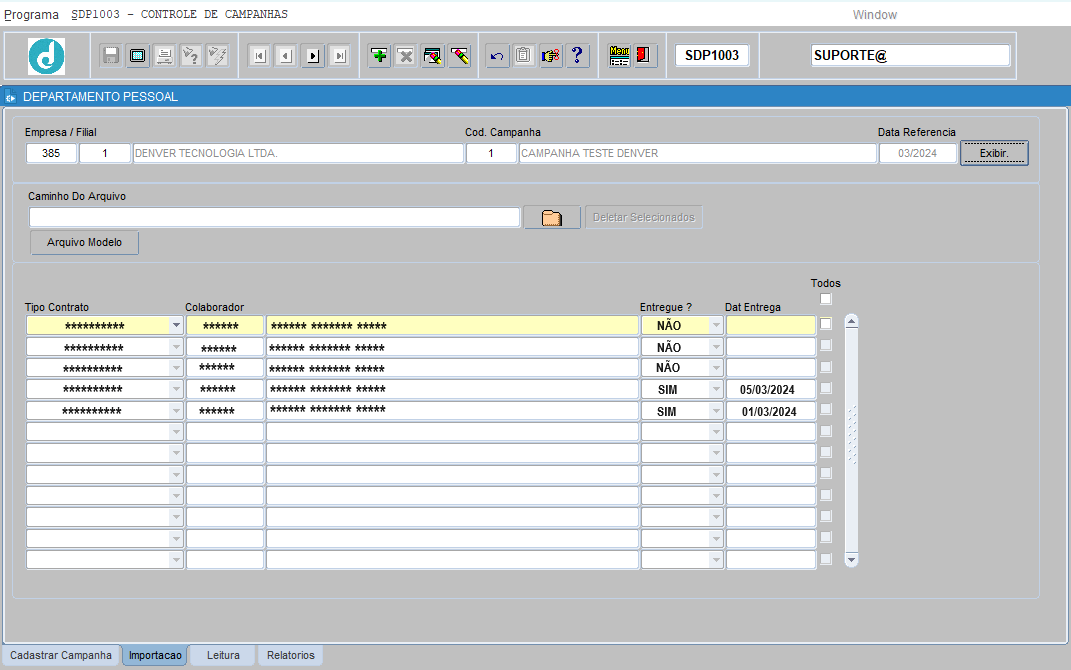
Task: Click the clear field eraser icon
Action: (x=459, y=55)
